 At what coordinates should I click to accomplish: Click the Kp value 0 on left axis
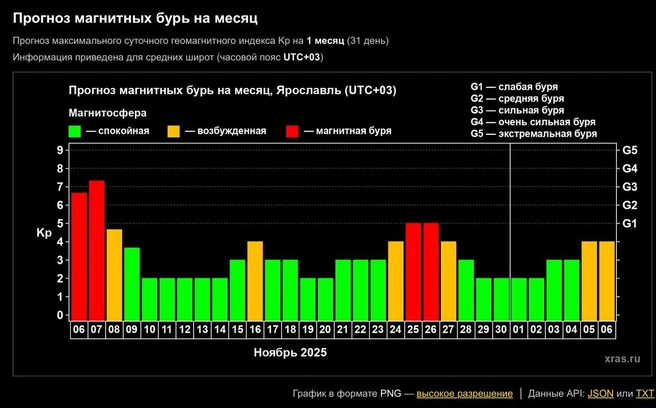tap(60, 315)
